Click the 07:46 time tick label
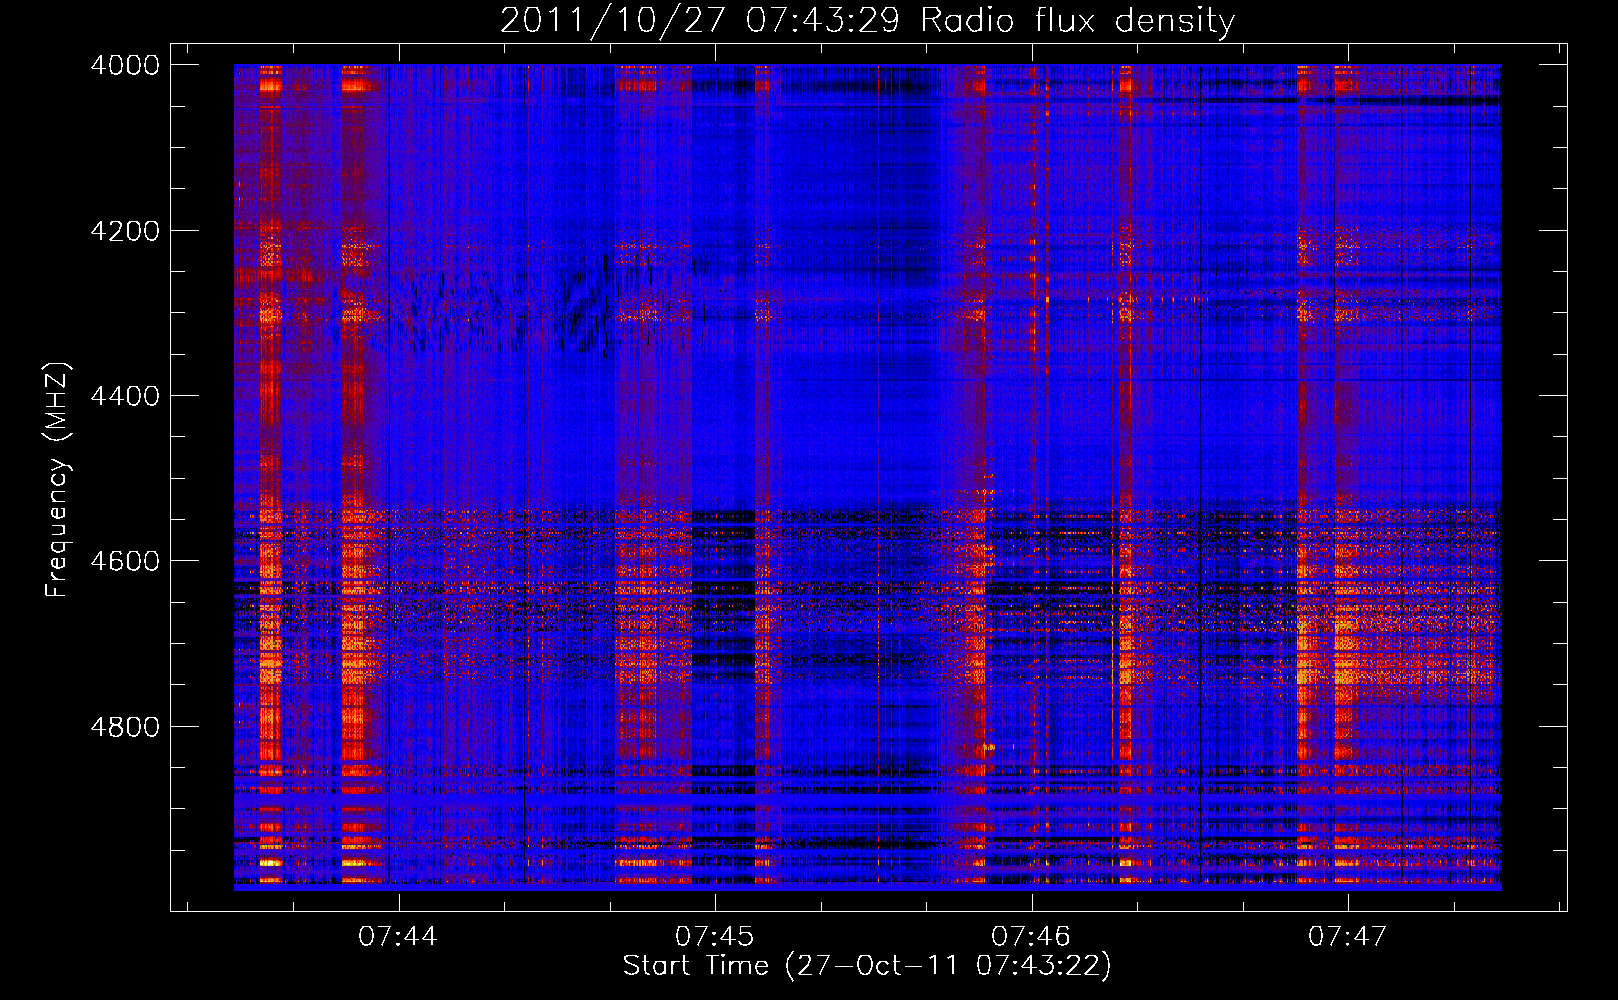 pos(1031,936)
